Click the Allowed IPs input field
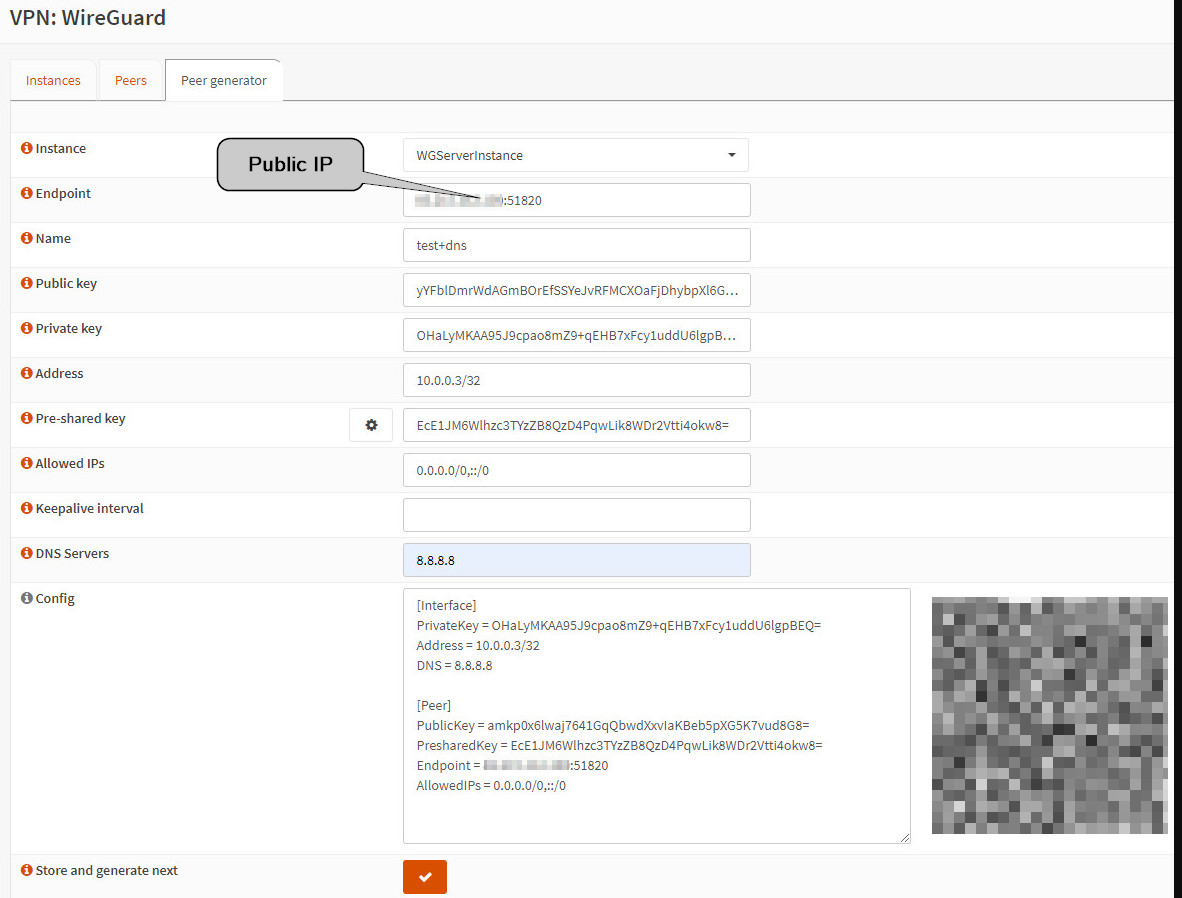 (x=575, y=470)
